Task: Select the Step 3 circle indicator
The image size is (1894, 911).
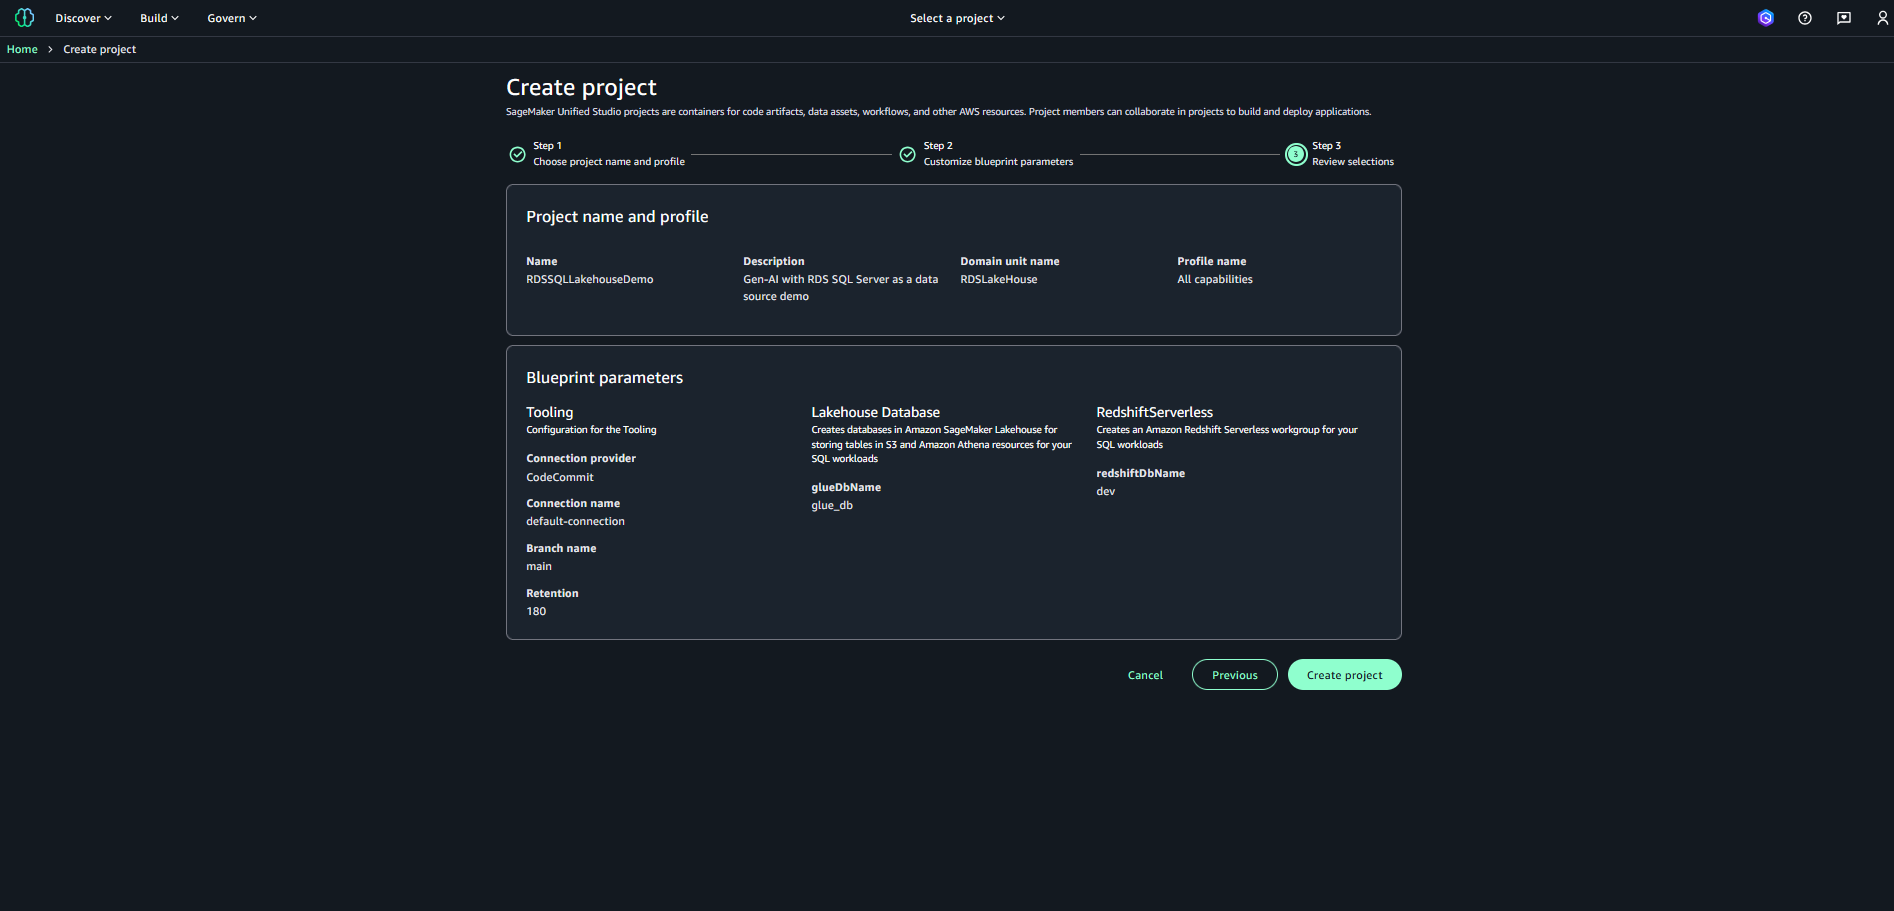Action: (1296, 154)
